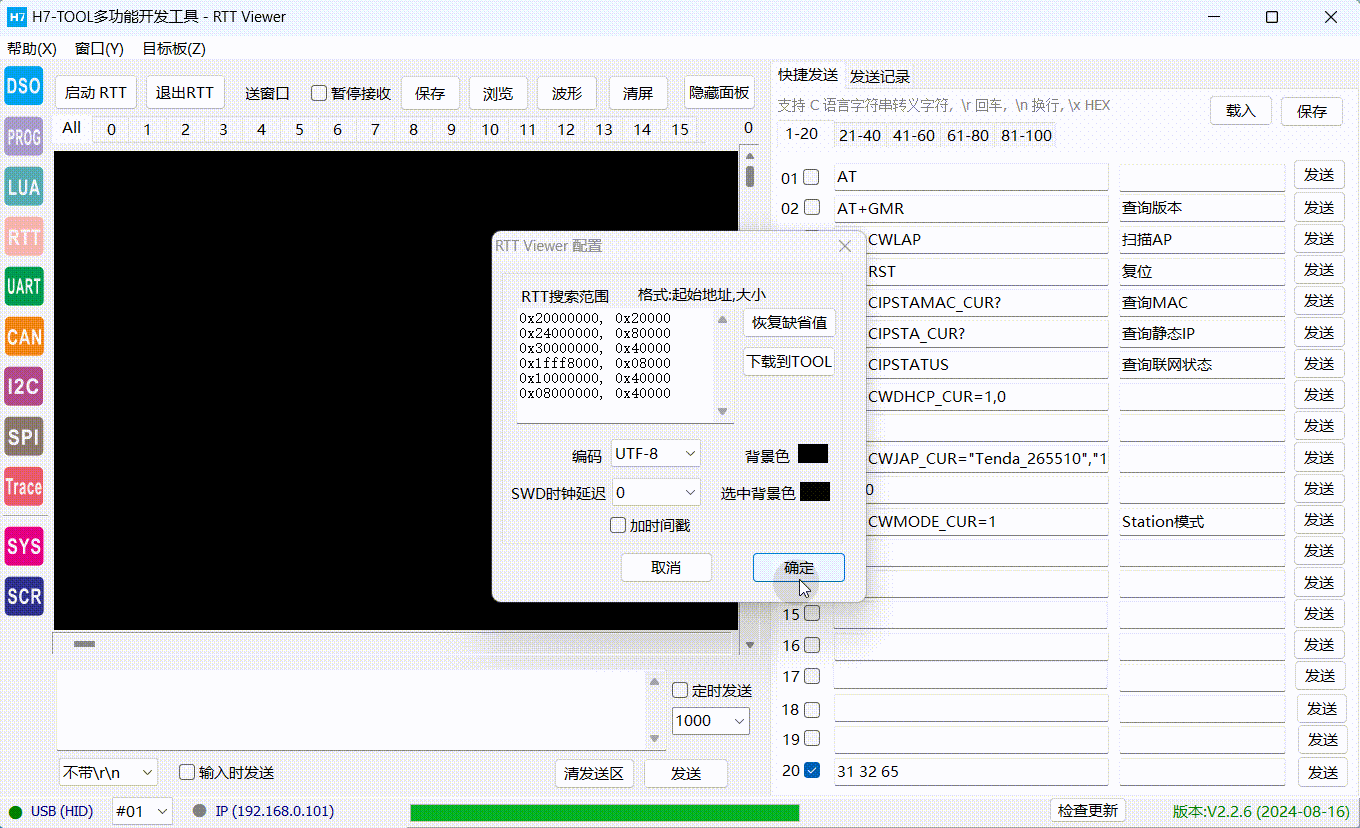Click 恢复缺省值 restore defaults button

[789, 323]
